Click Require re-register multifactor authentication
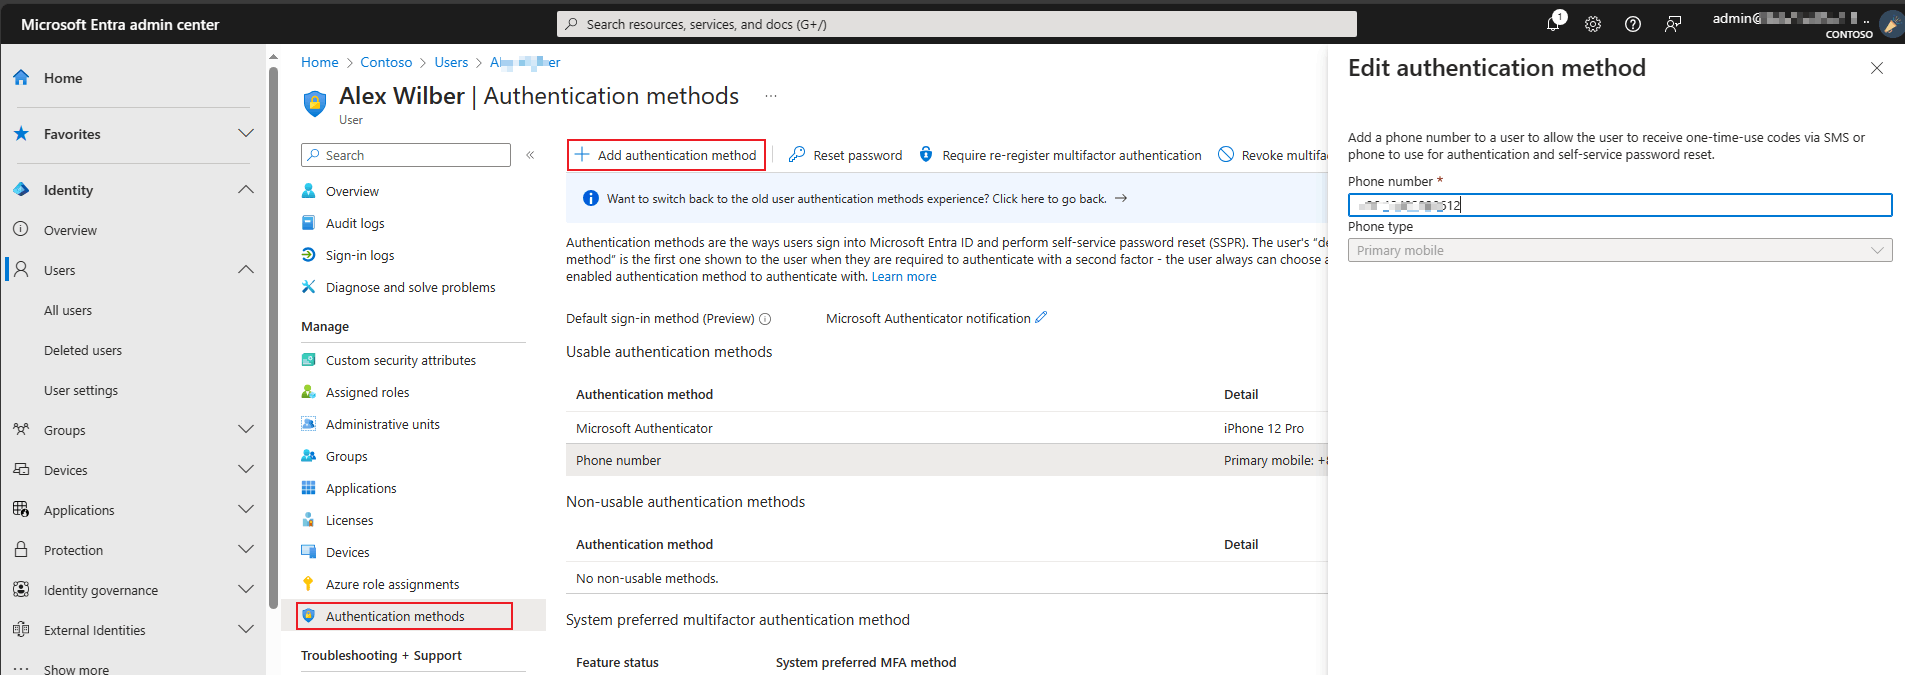1905x675 pixels. pos(1060,155)
